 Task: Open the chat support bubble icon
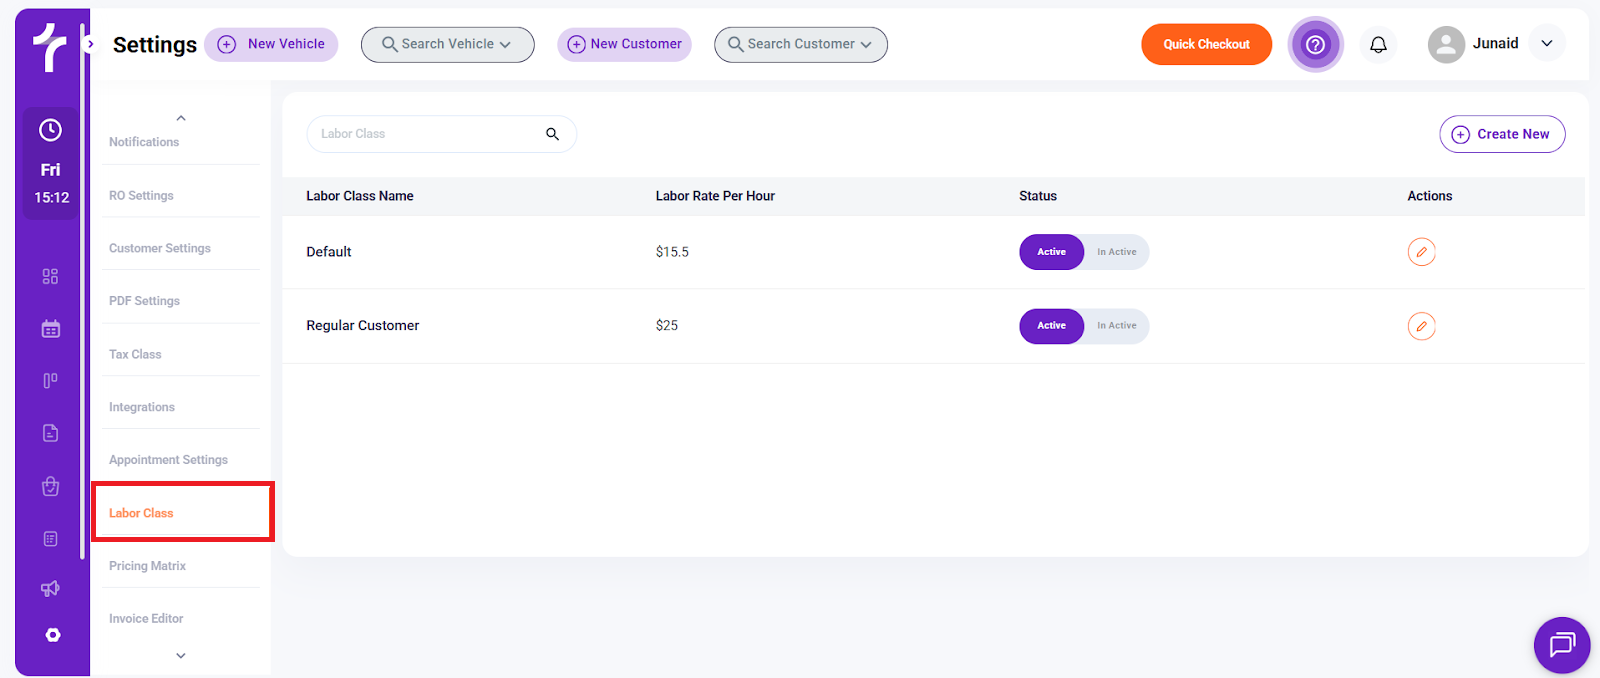(x=1561, y=645)
